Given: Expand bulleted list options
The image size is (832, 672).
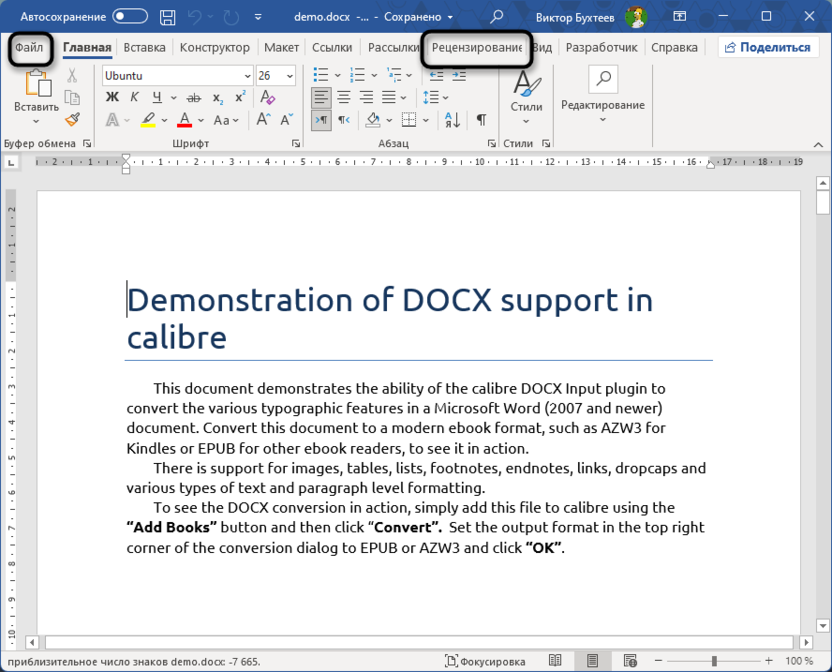Looking at the screenshot, I should pyautogui.click(x=337, y=75).
